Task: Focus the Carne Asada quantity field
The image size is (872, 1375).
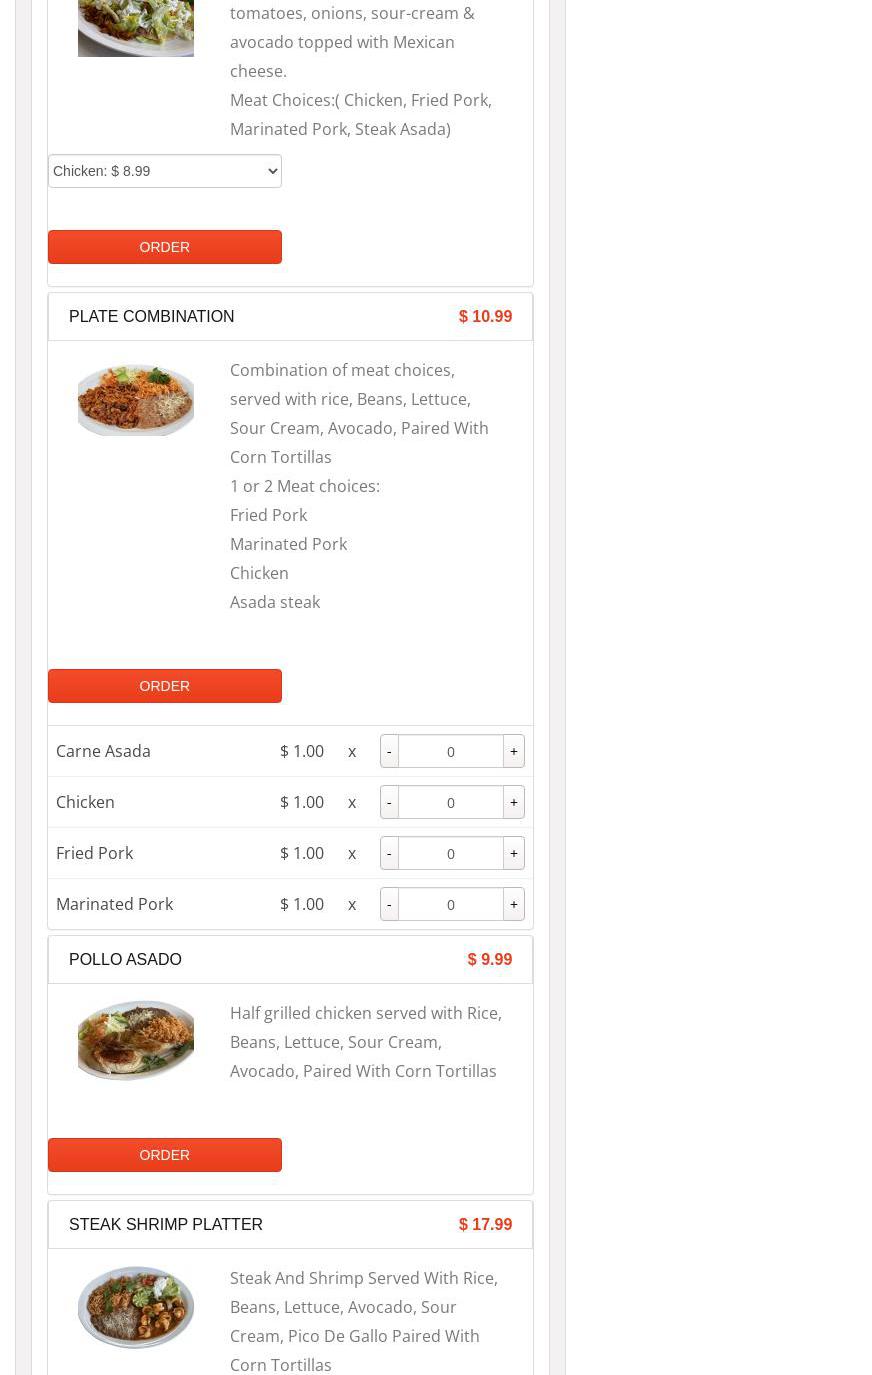Action: click(x=451, y=751)
